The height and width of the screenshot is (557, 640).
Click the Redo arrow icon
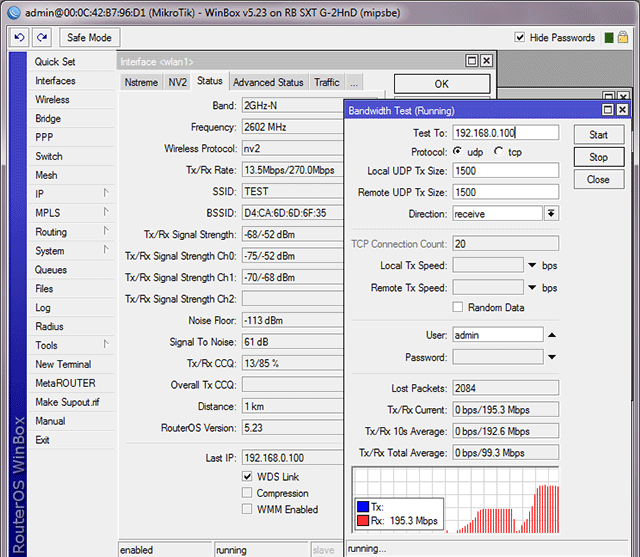coord(42,38)
